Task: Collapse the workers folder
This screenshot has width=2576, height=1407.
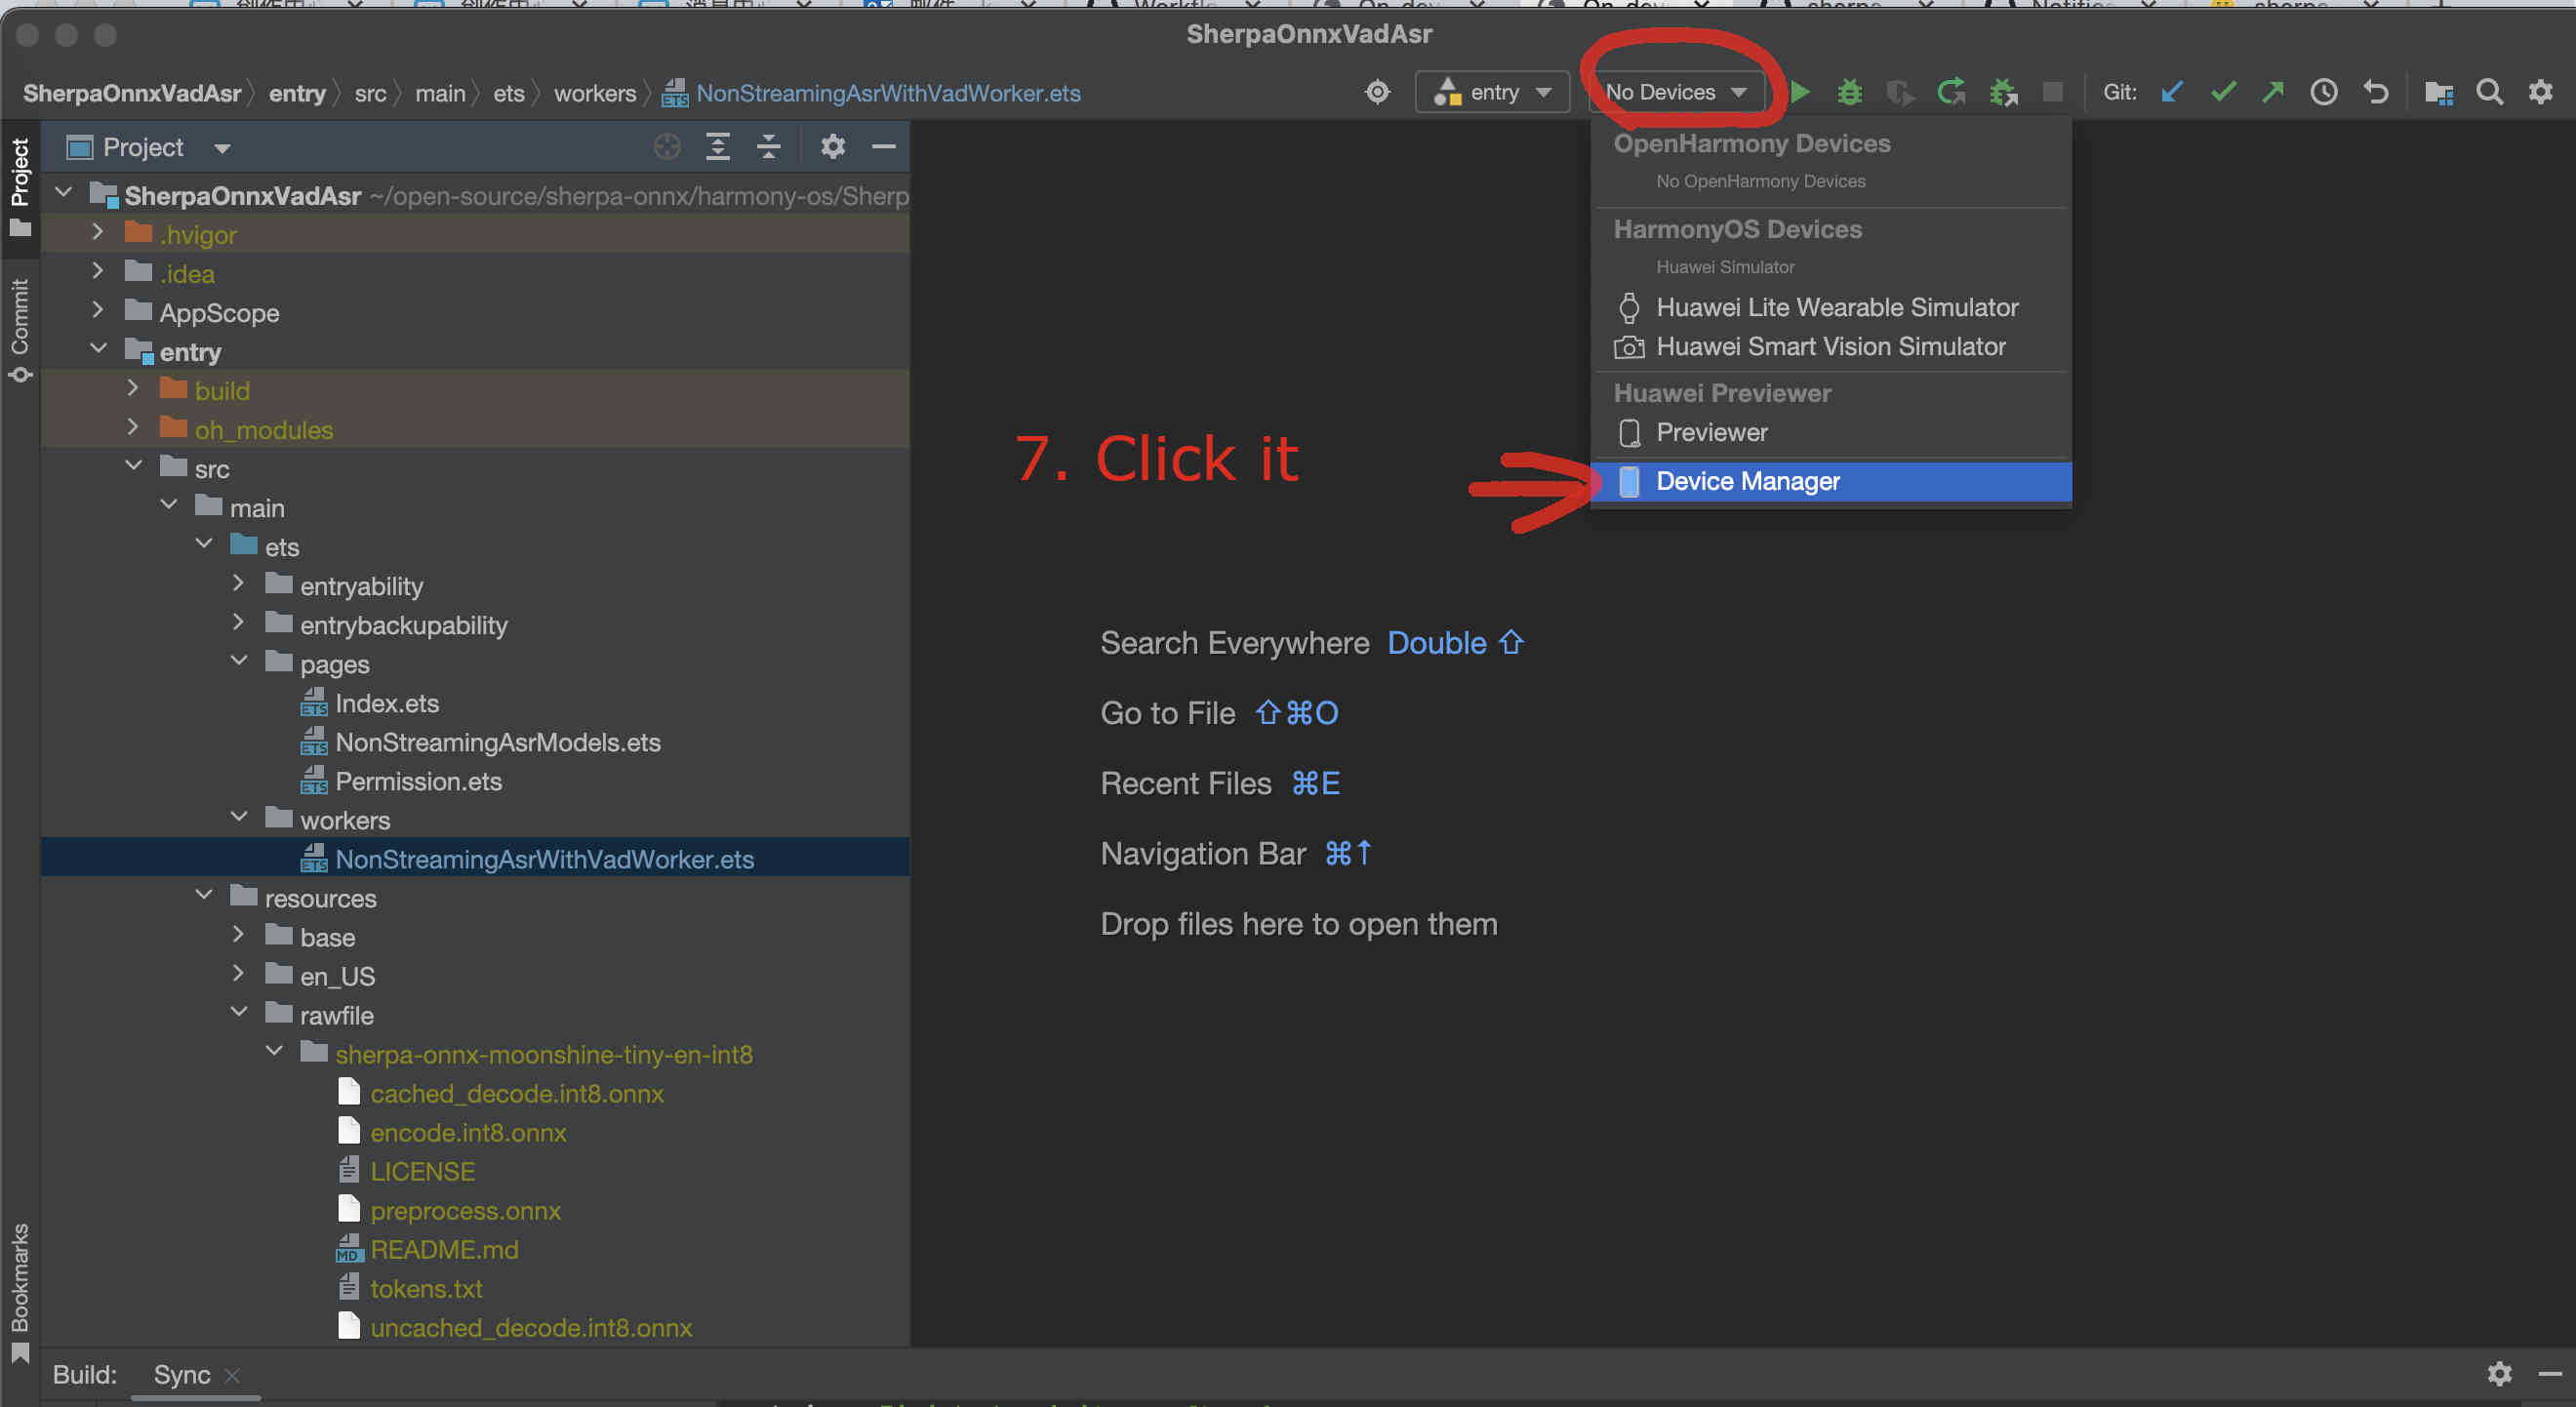Action: 239,816
